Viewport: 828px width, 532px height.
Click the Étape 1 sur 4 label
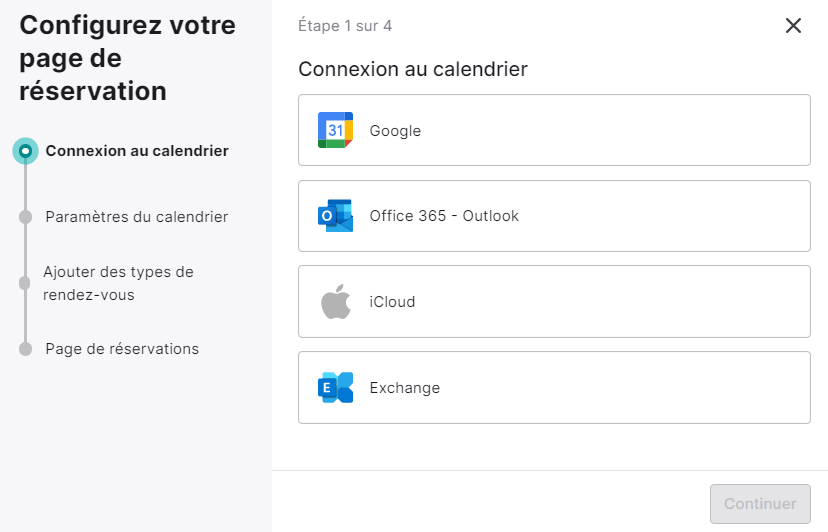pos(345,26)
